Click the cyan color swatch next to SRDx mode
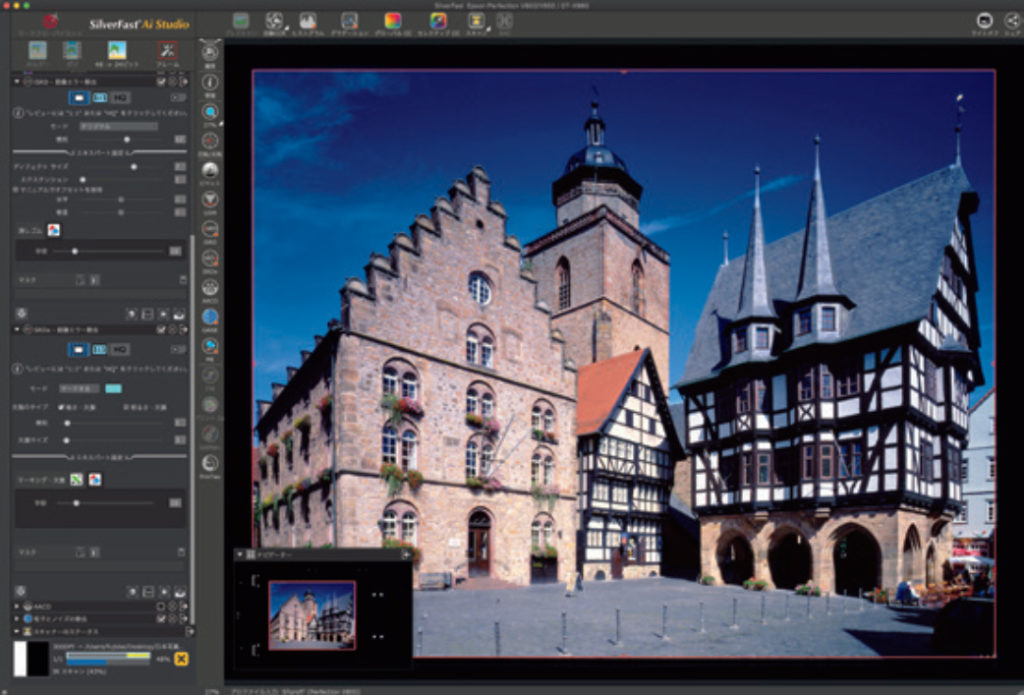The height and width of the screenshot is (695, 1024). pos(113,389)
